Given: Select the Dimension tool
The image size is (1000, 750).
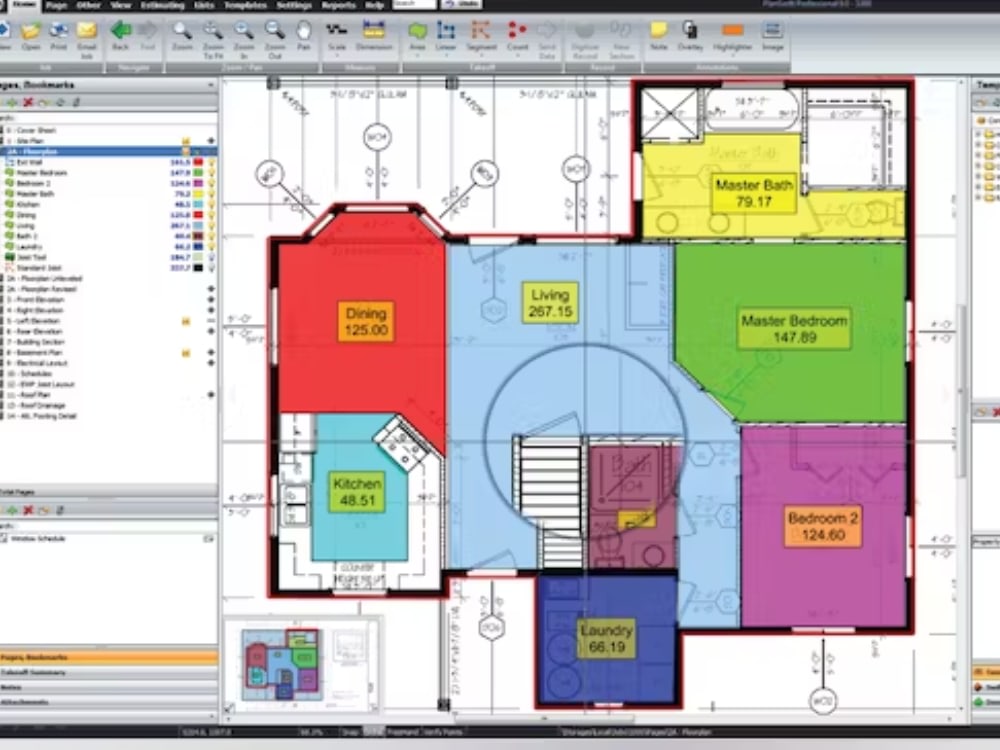Looking at the screenshot, I should pyautogui.click(x=374, y=36).
